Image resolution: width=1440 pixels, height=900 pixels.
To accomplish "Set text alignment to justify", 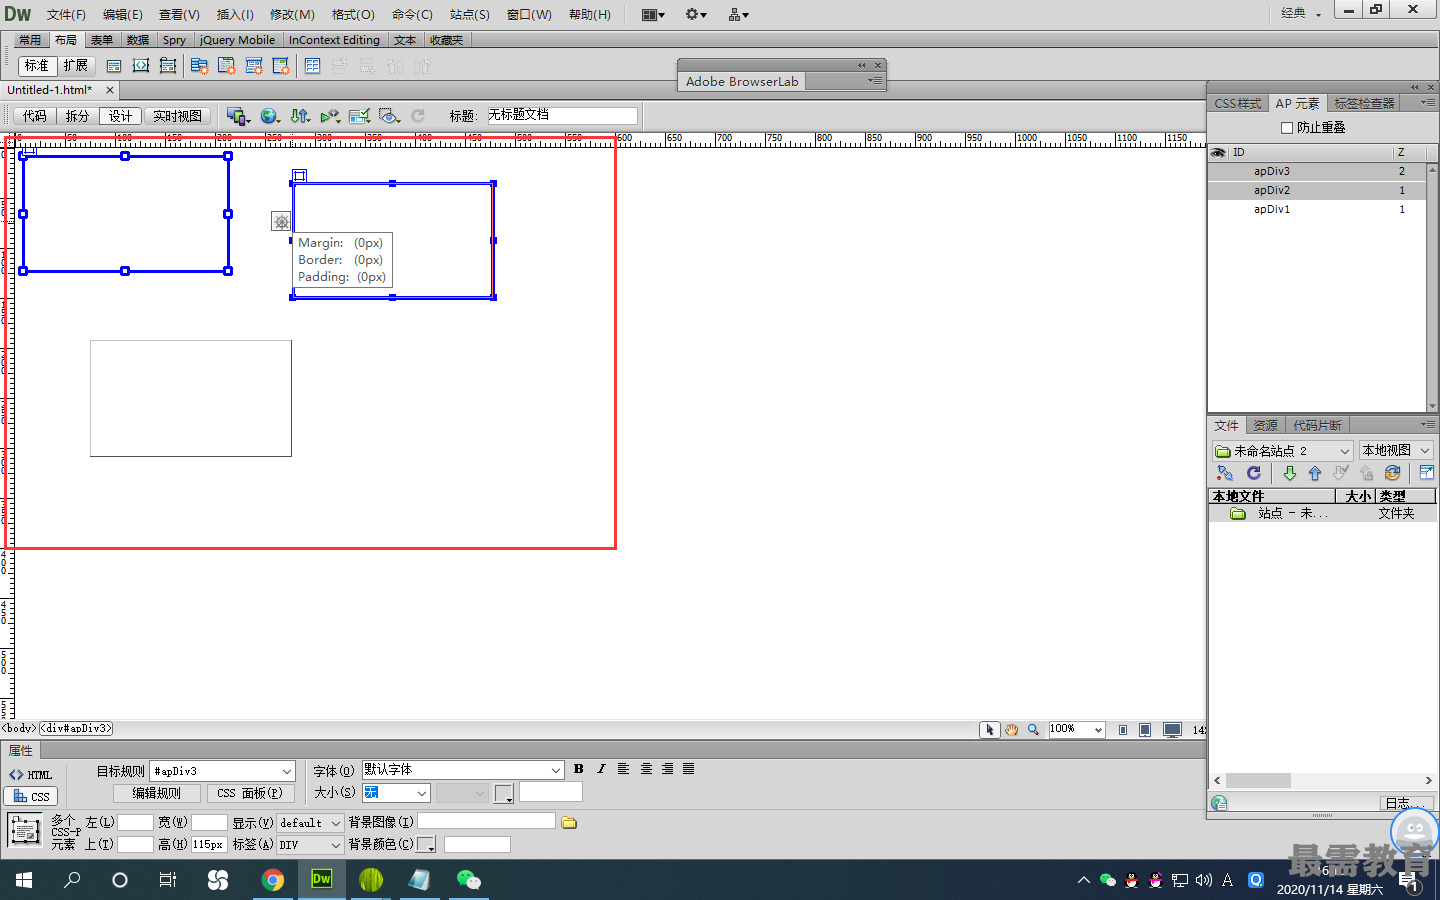I will 688,769.
